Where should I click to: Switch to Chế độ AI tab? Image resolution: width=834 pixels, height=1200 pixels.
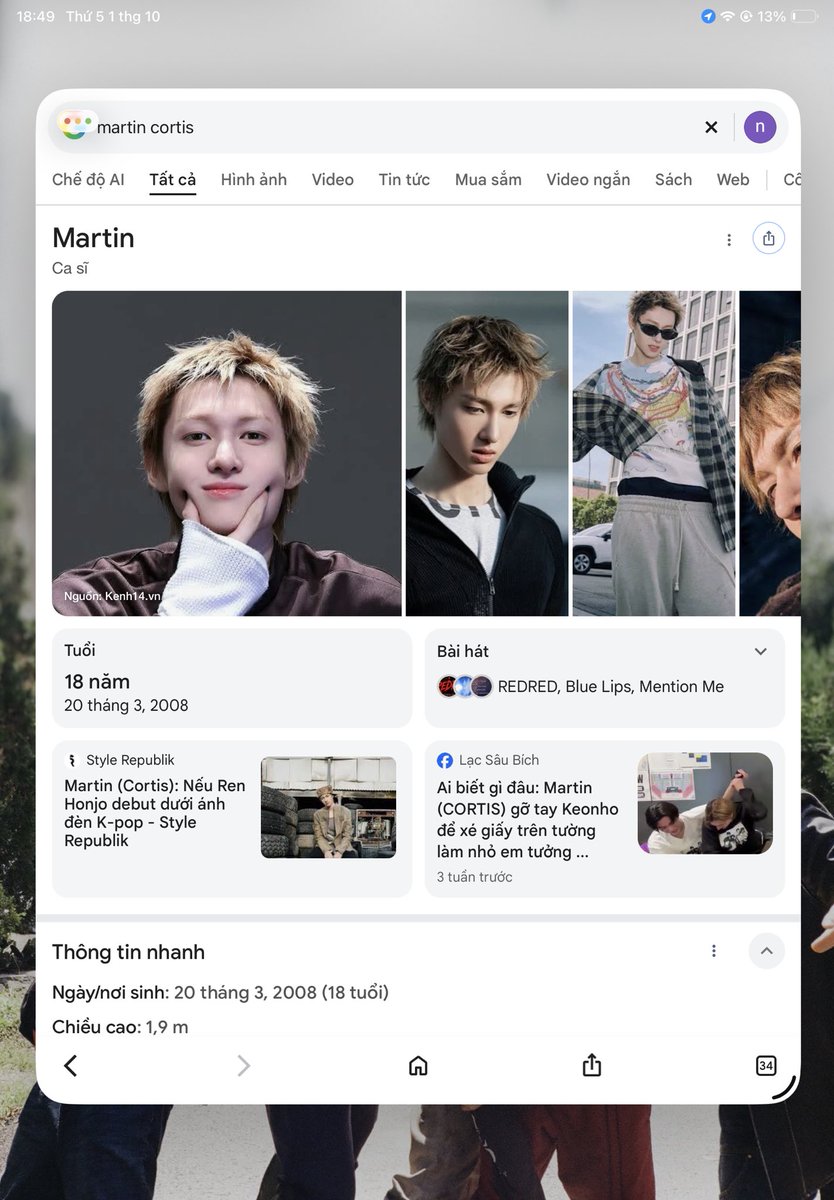pyautogui.click(x=88, y=180)
